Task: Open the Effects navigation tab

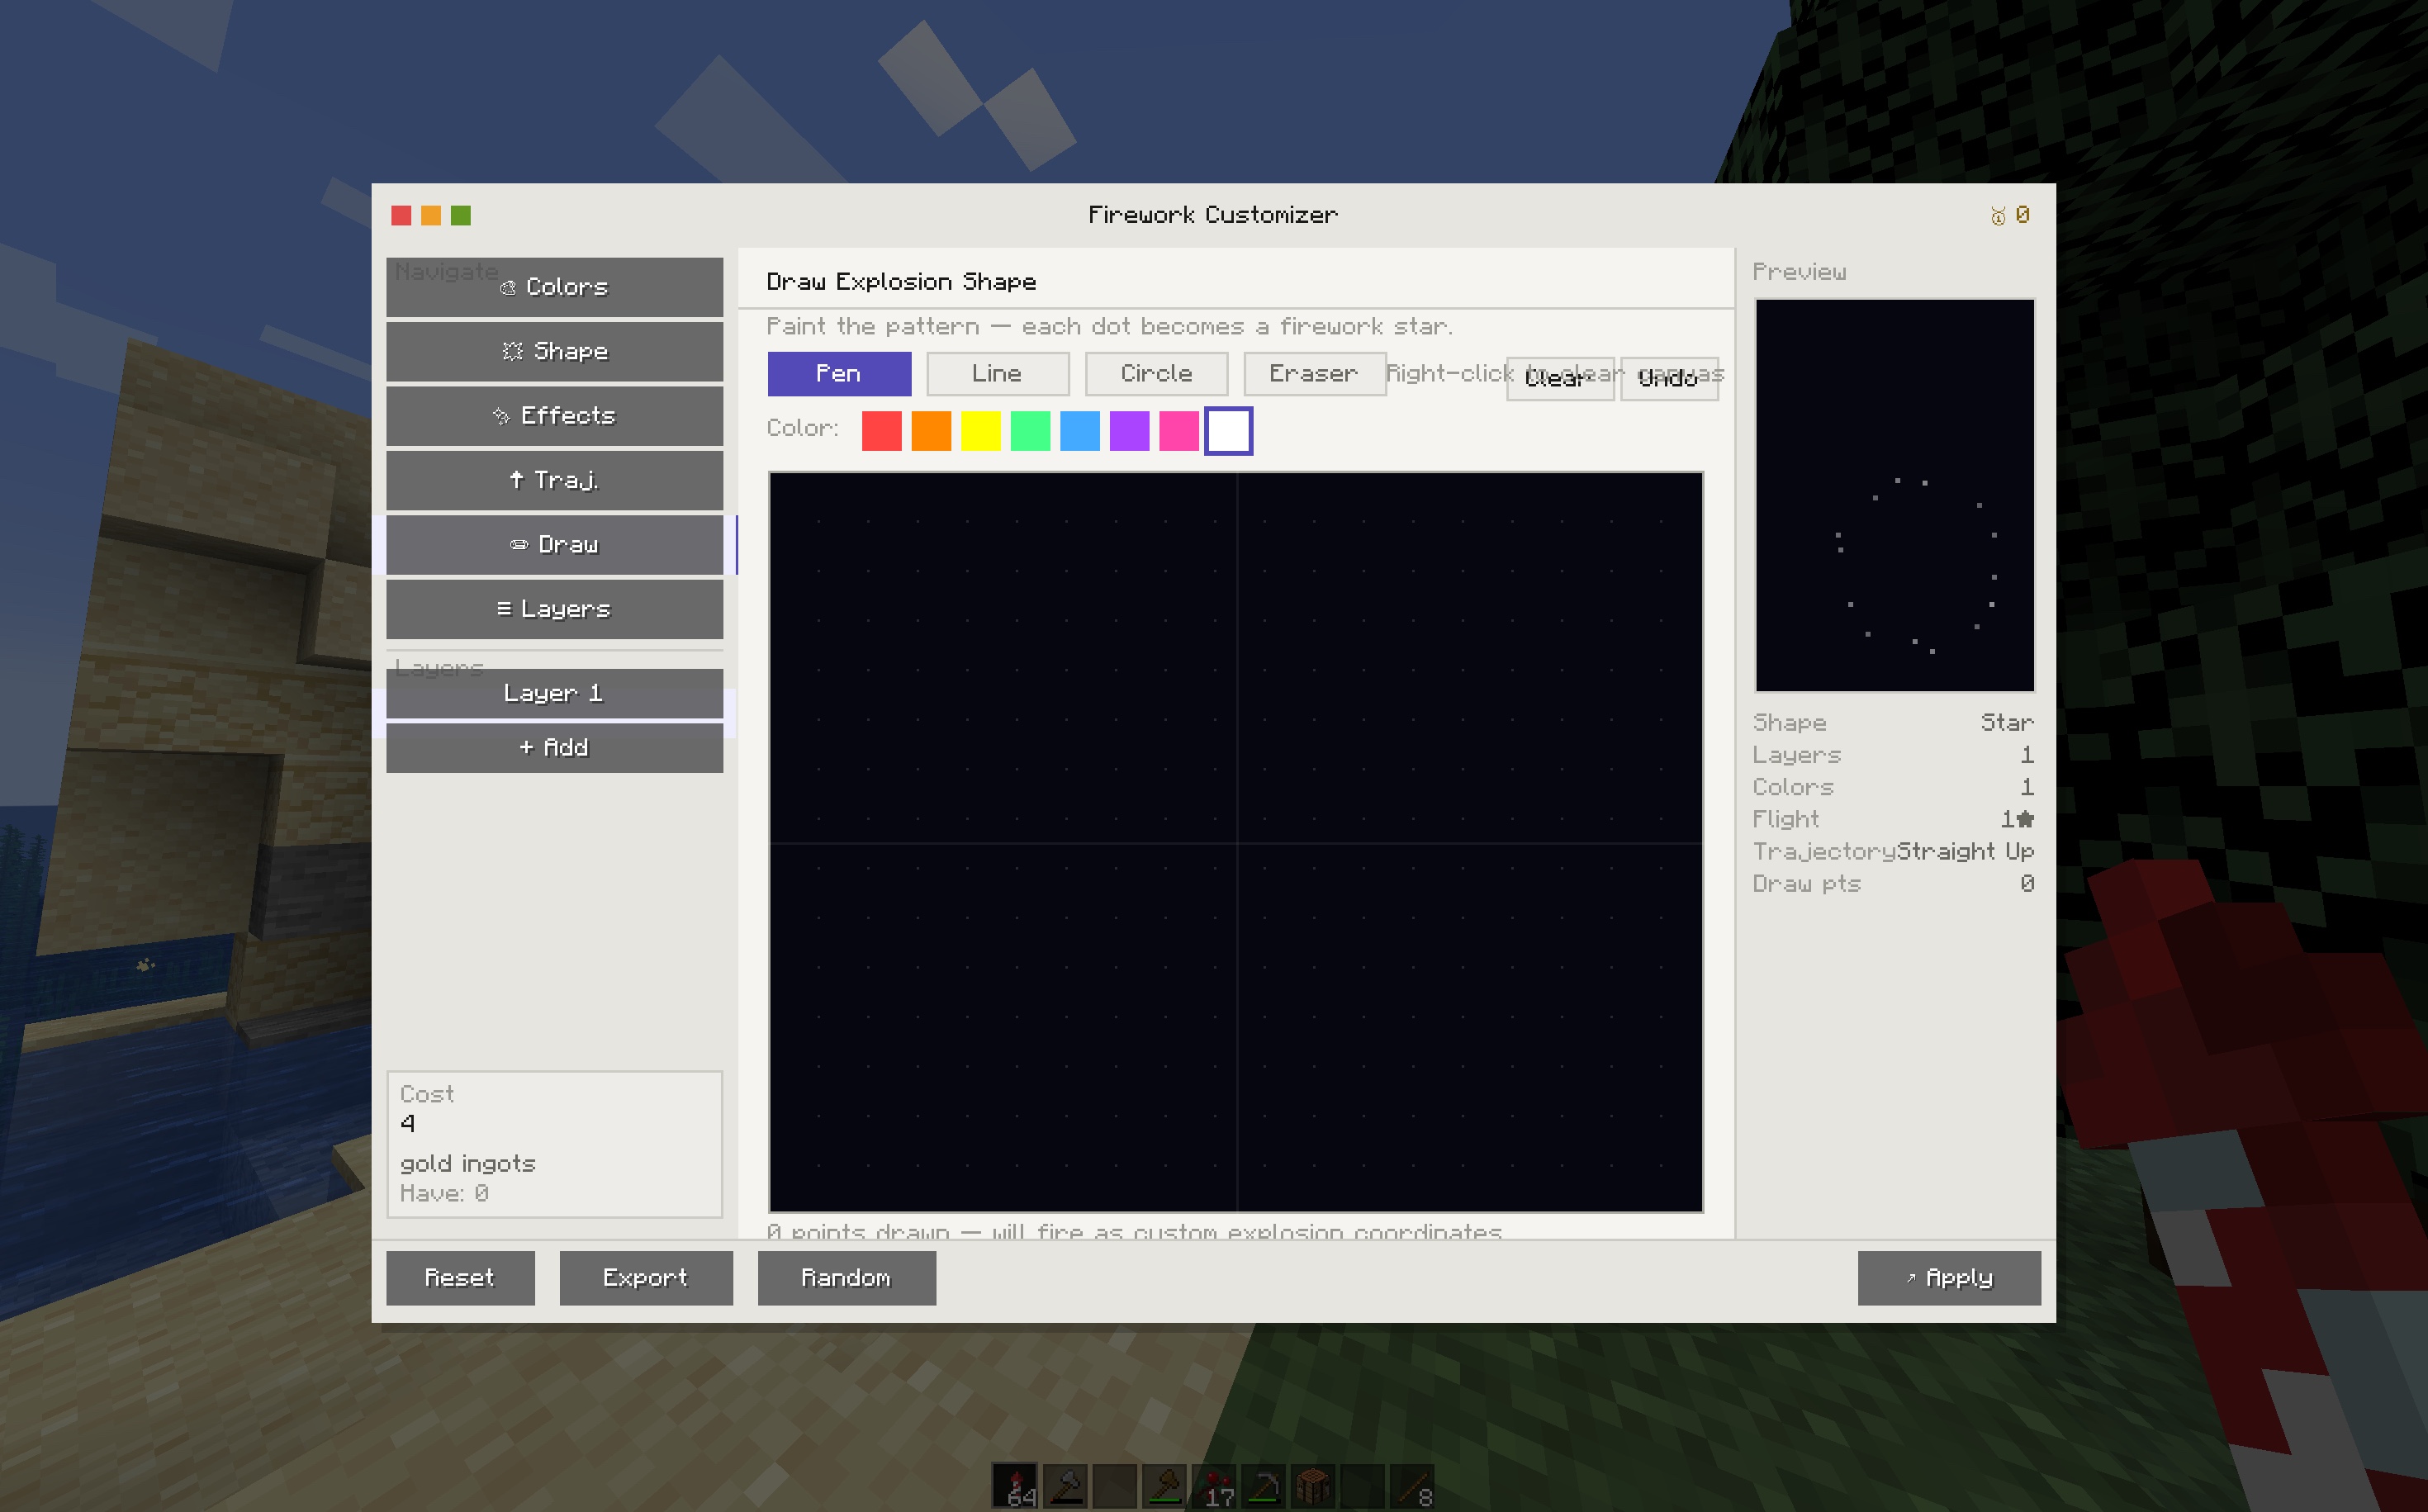Action: tap(555, 416)
